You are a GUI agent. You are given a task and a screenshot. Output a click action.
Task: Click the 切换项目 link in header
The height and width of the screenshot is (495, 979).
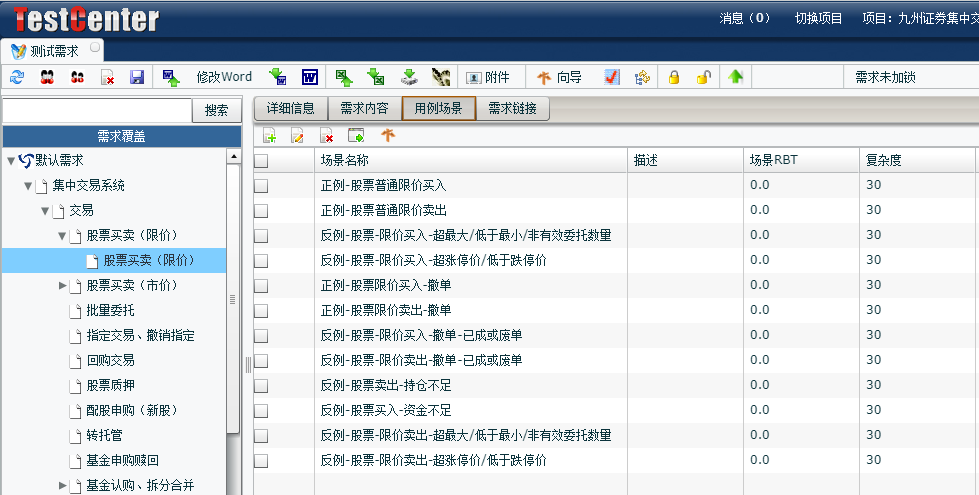818,18
